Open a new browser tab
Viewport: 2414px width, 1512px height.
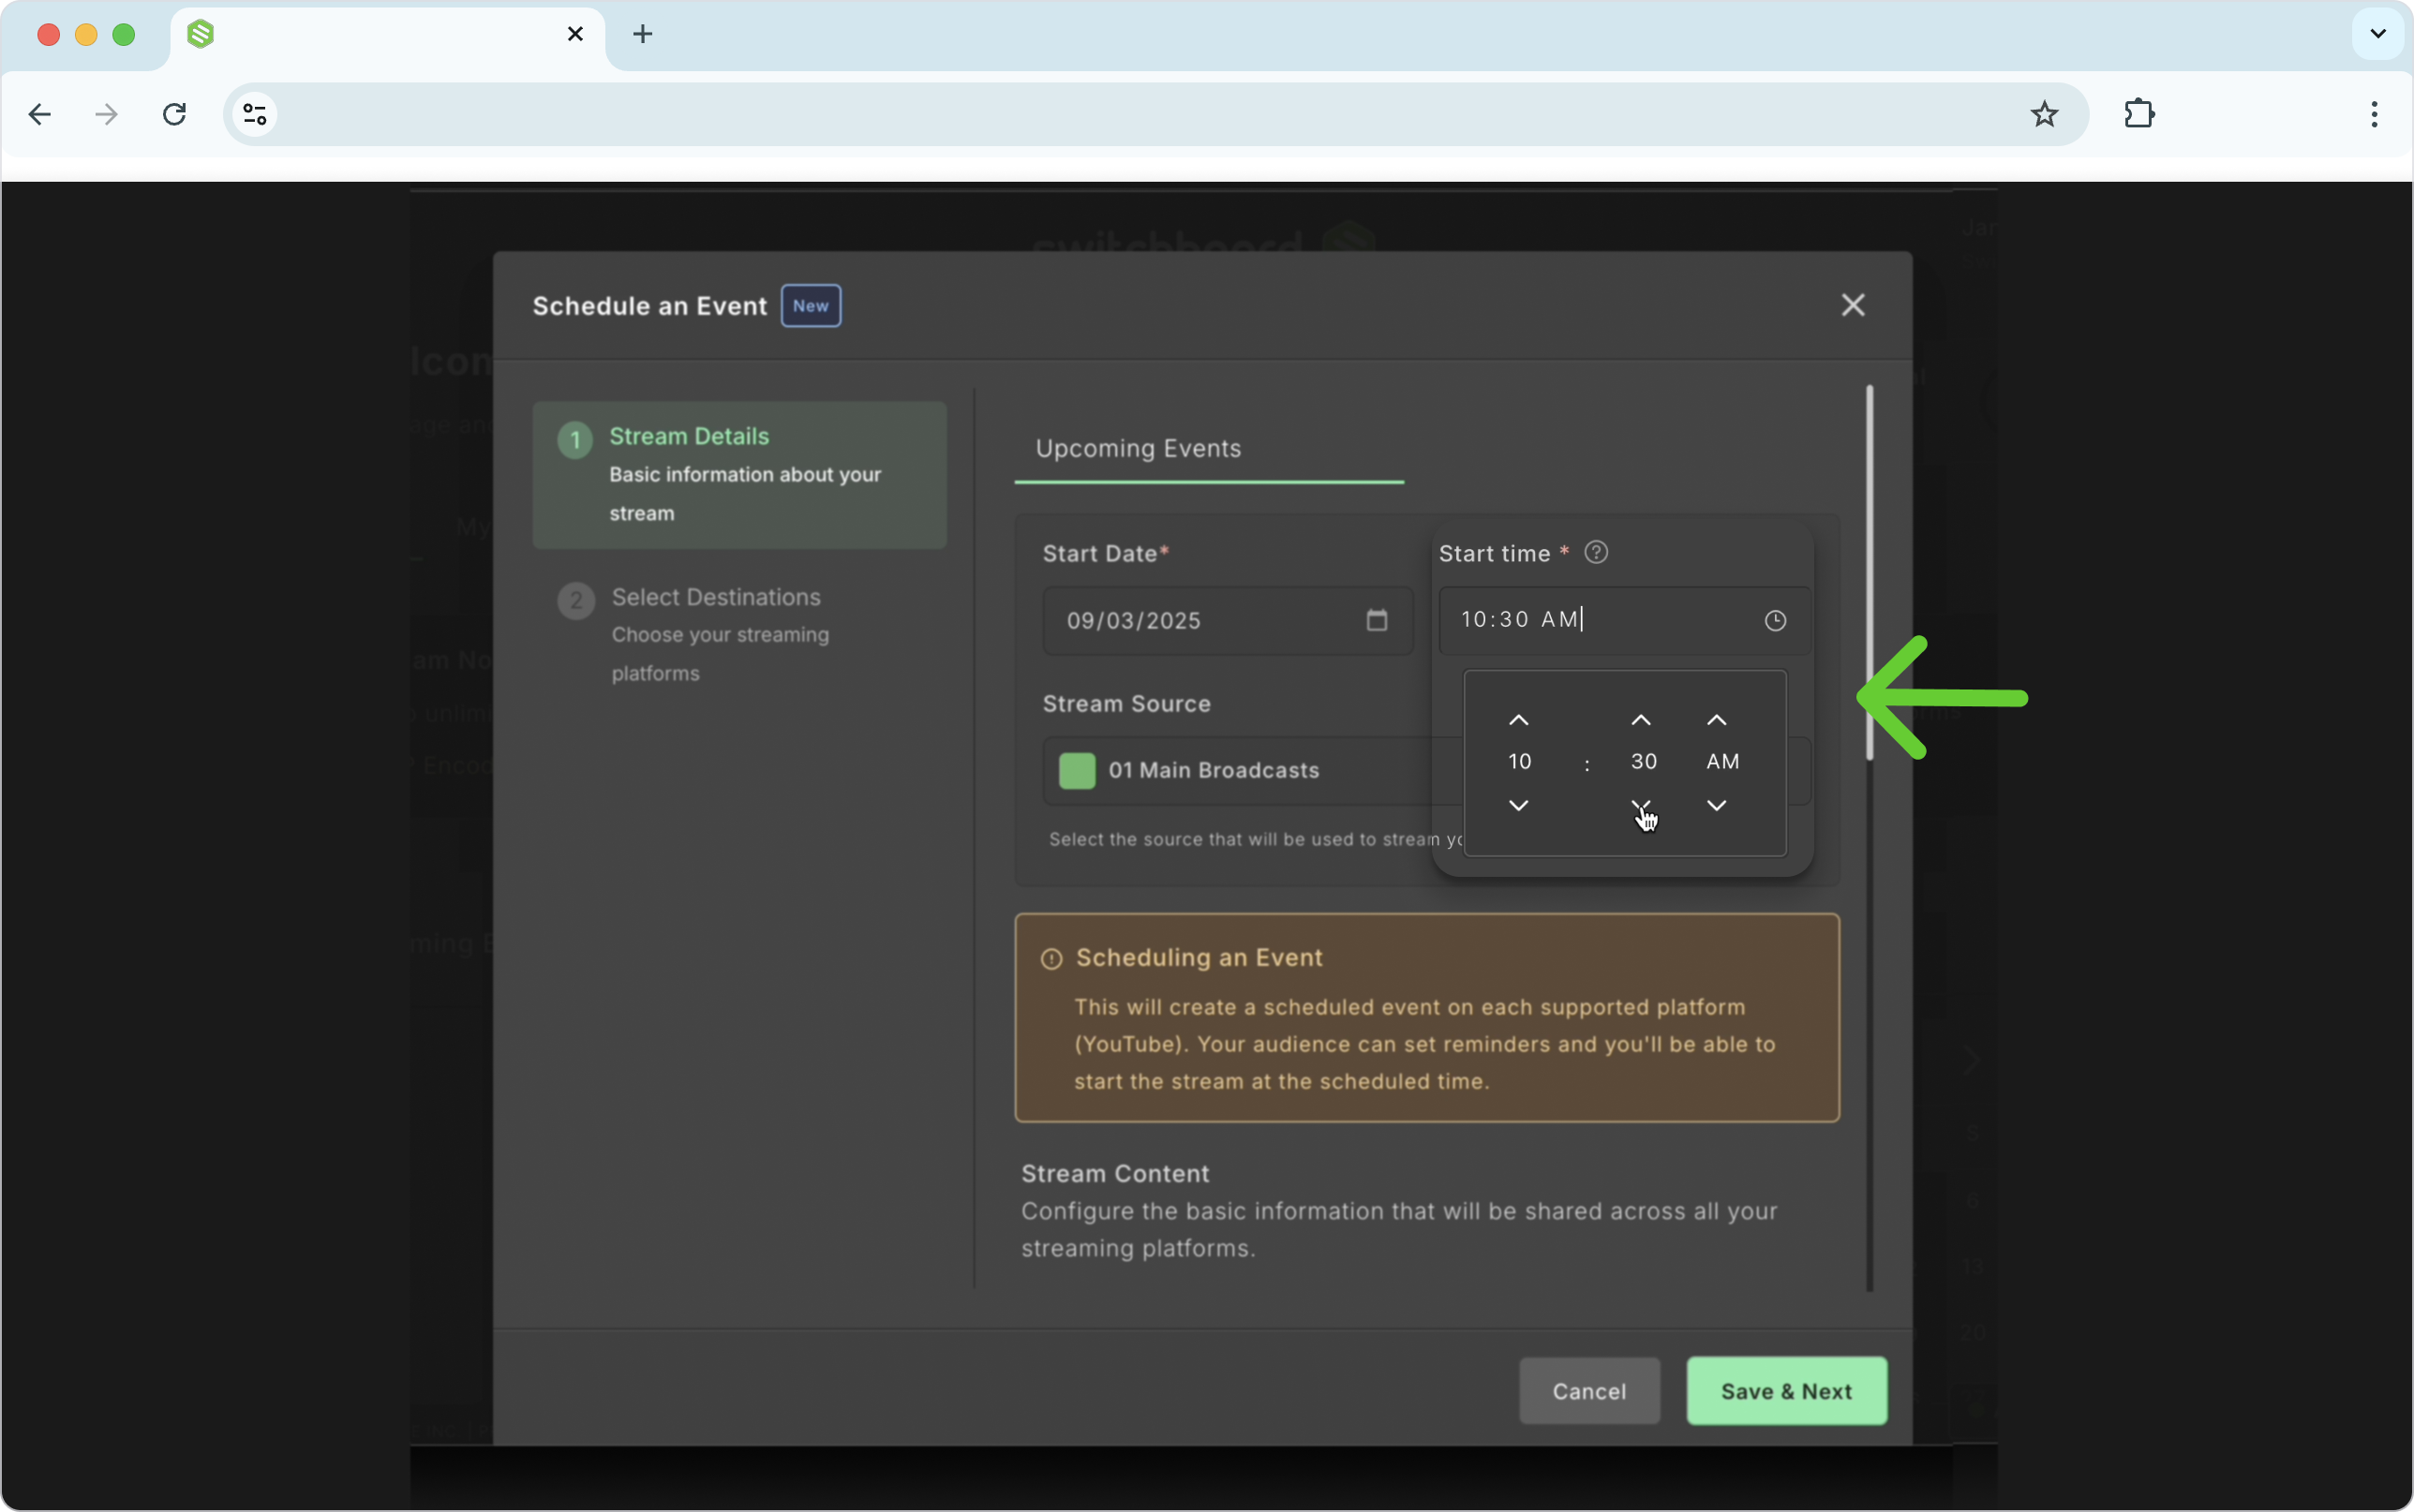(642, 34)
